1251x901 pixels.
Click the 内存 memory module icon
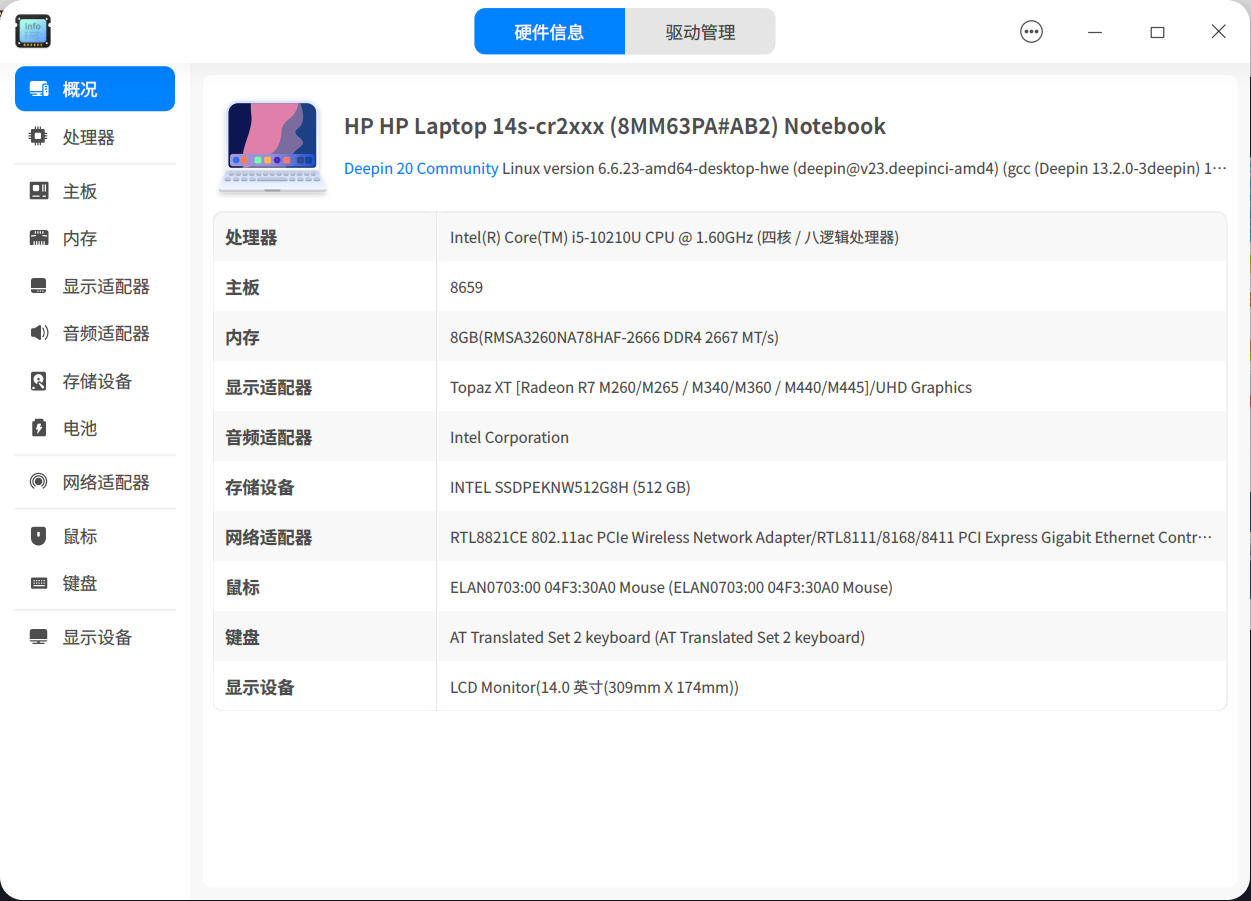click(x=39, y=238)
